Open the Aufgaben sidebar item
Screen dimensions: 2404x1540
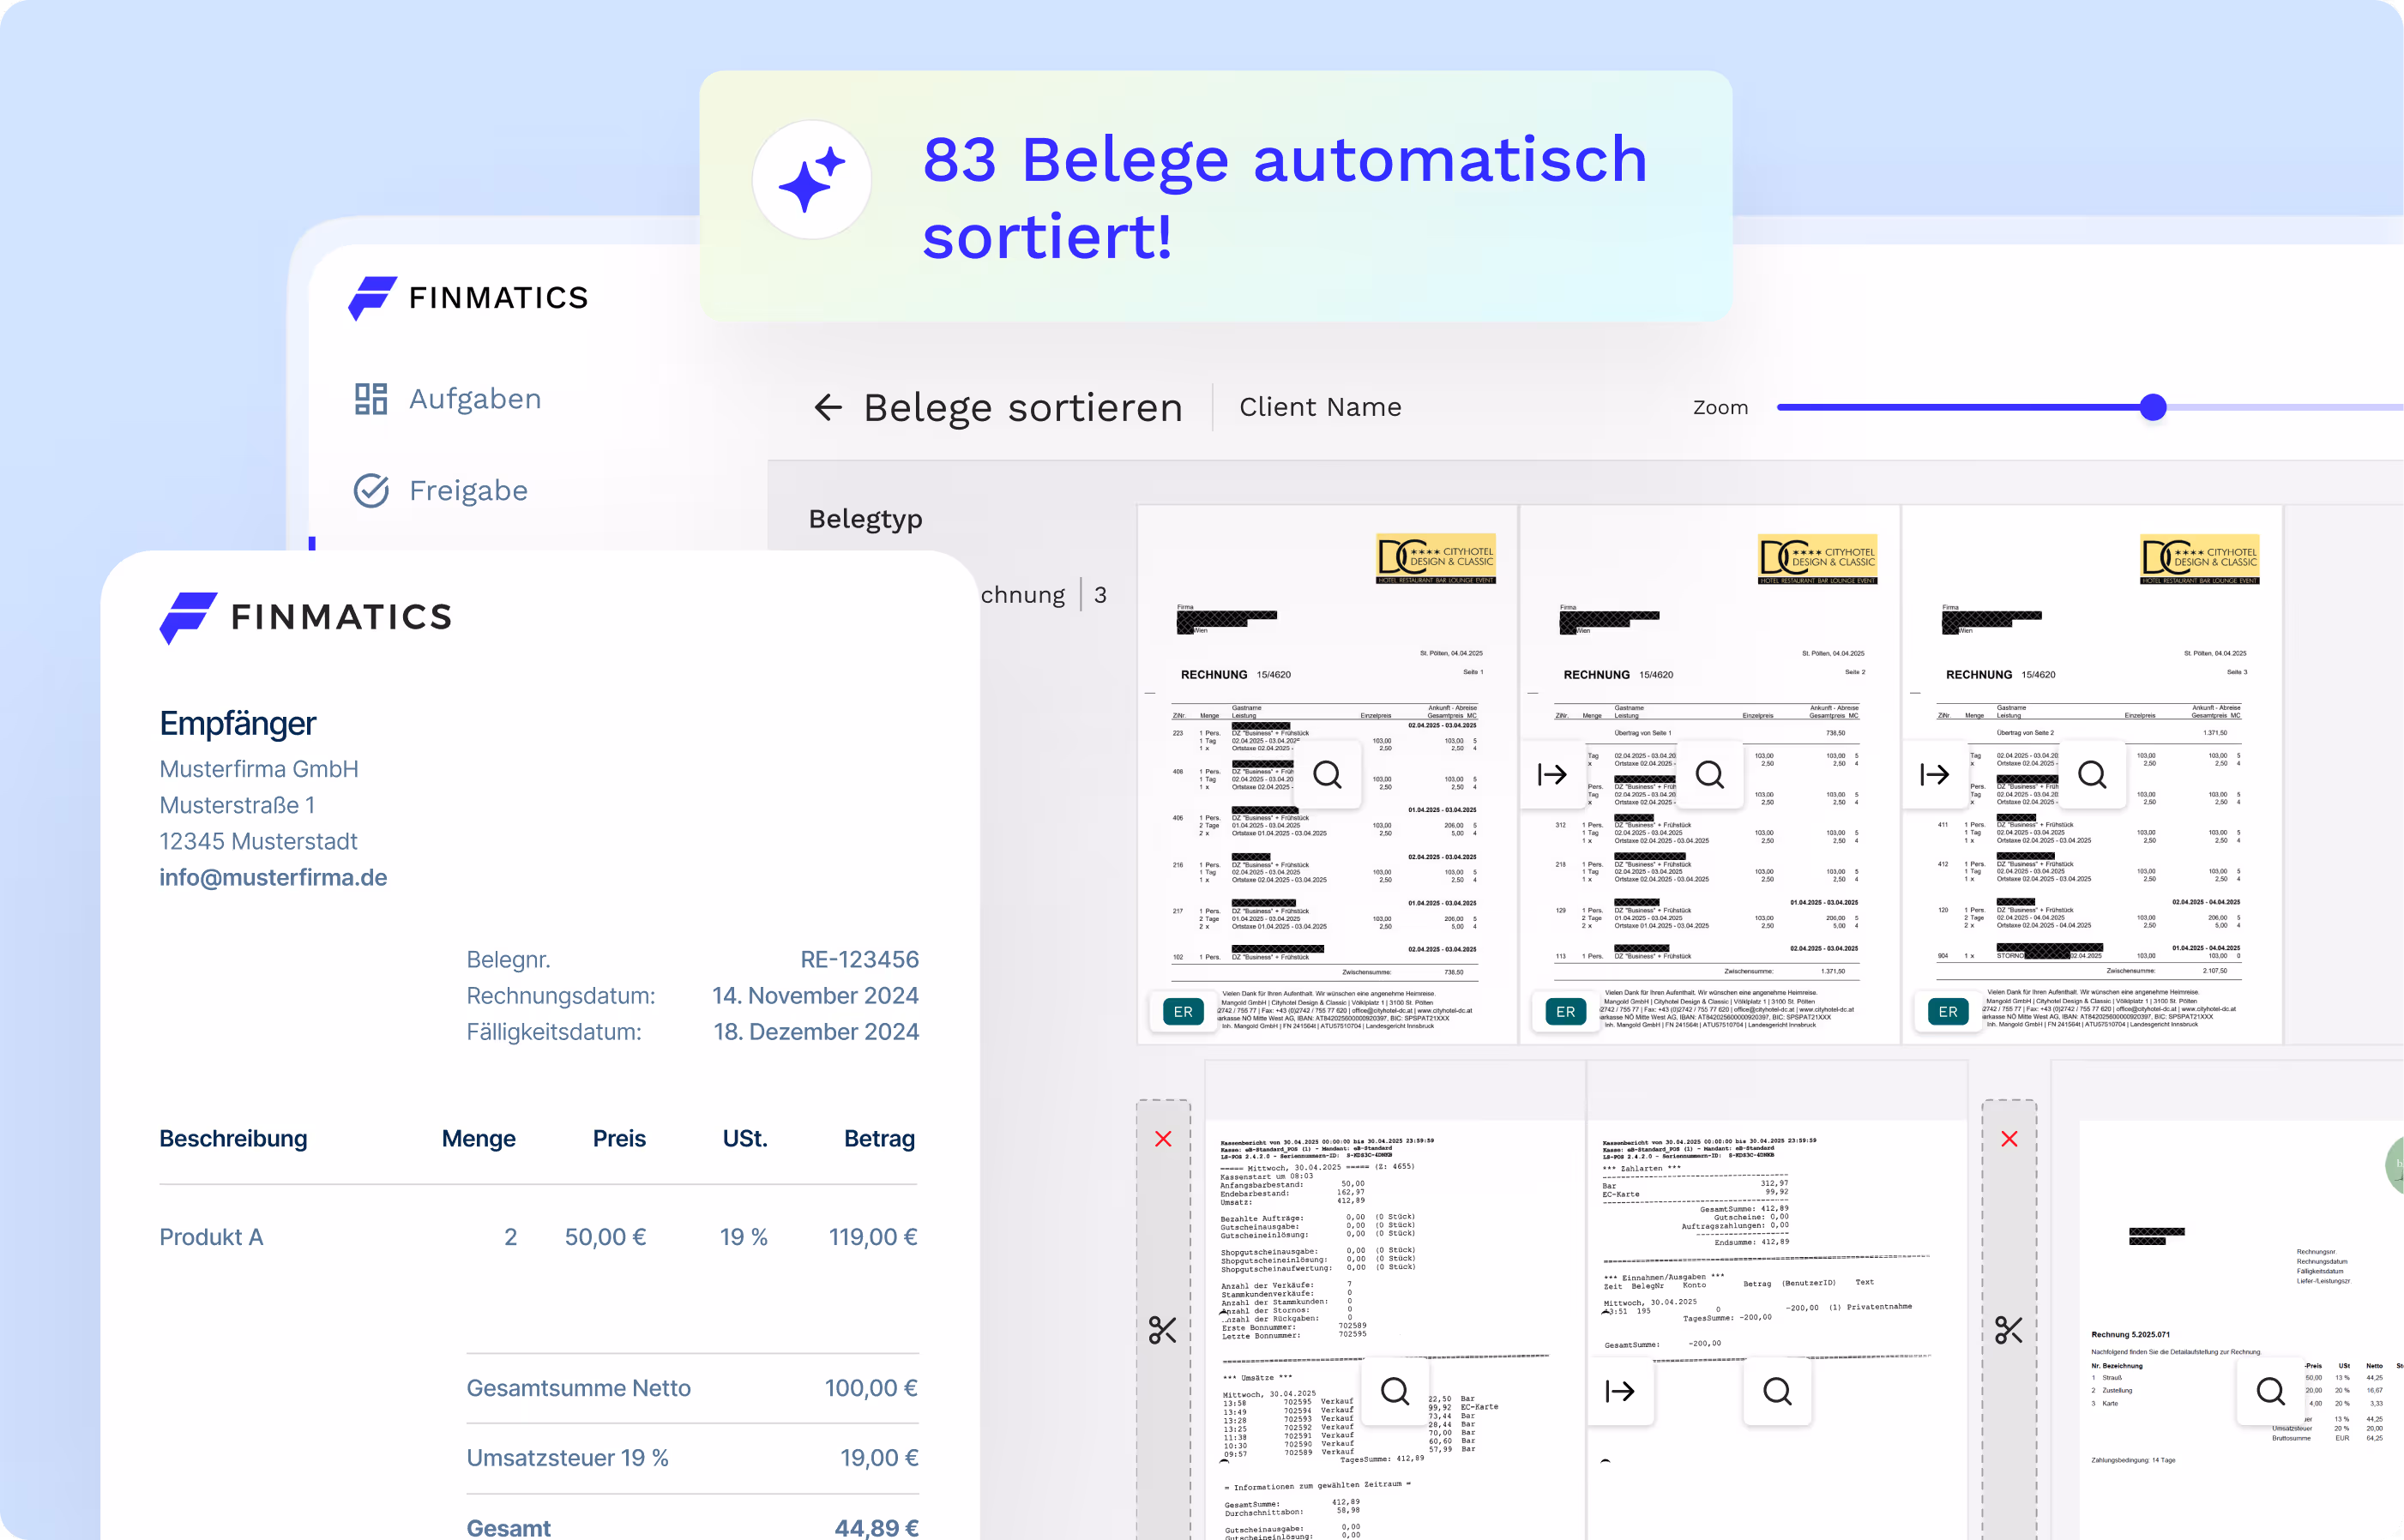point(447,399)
